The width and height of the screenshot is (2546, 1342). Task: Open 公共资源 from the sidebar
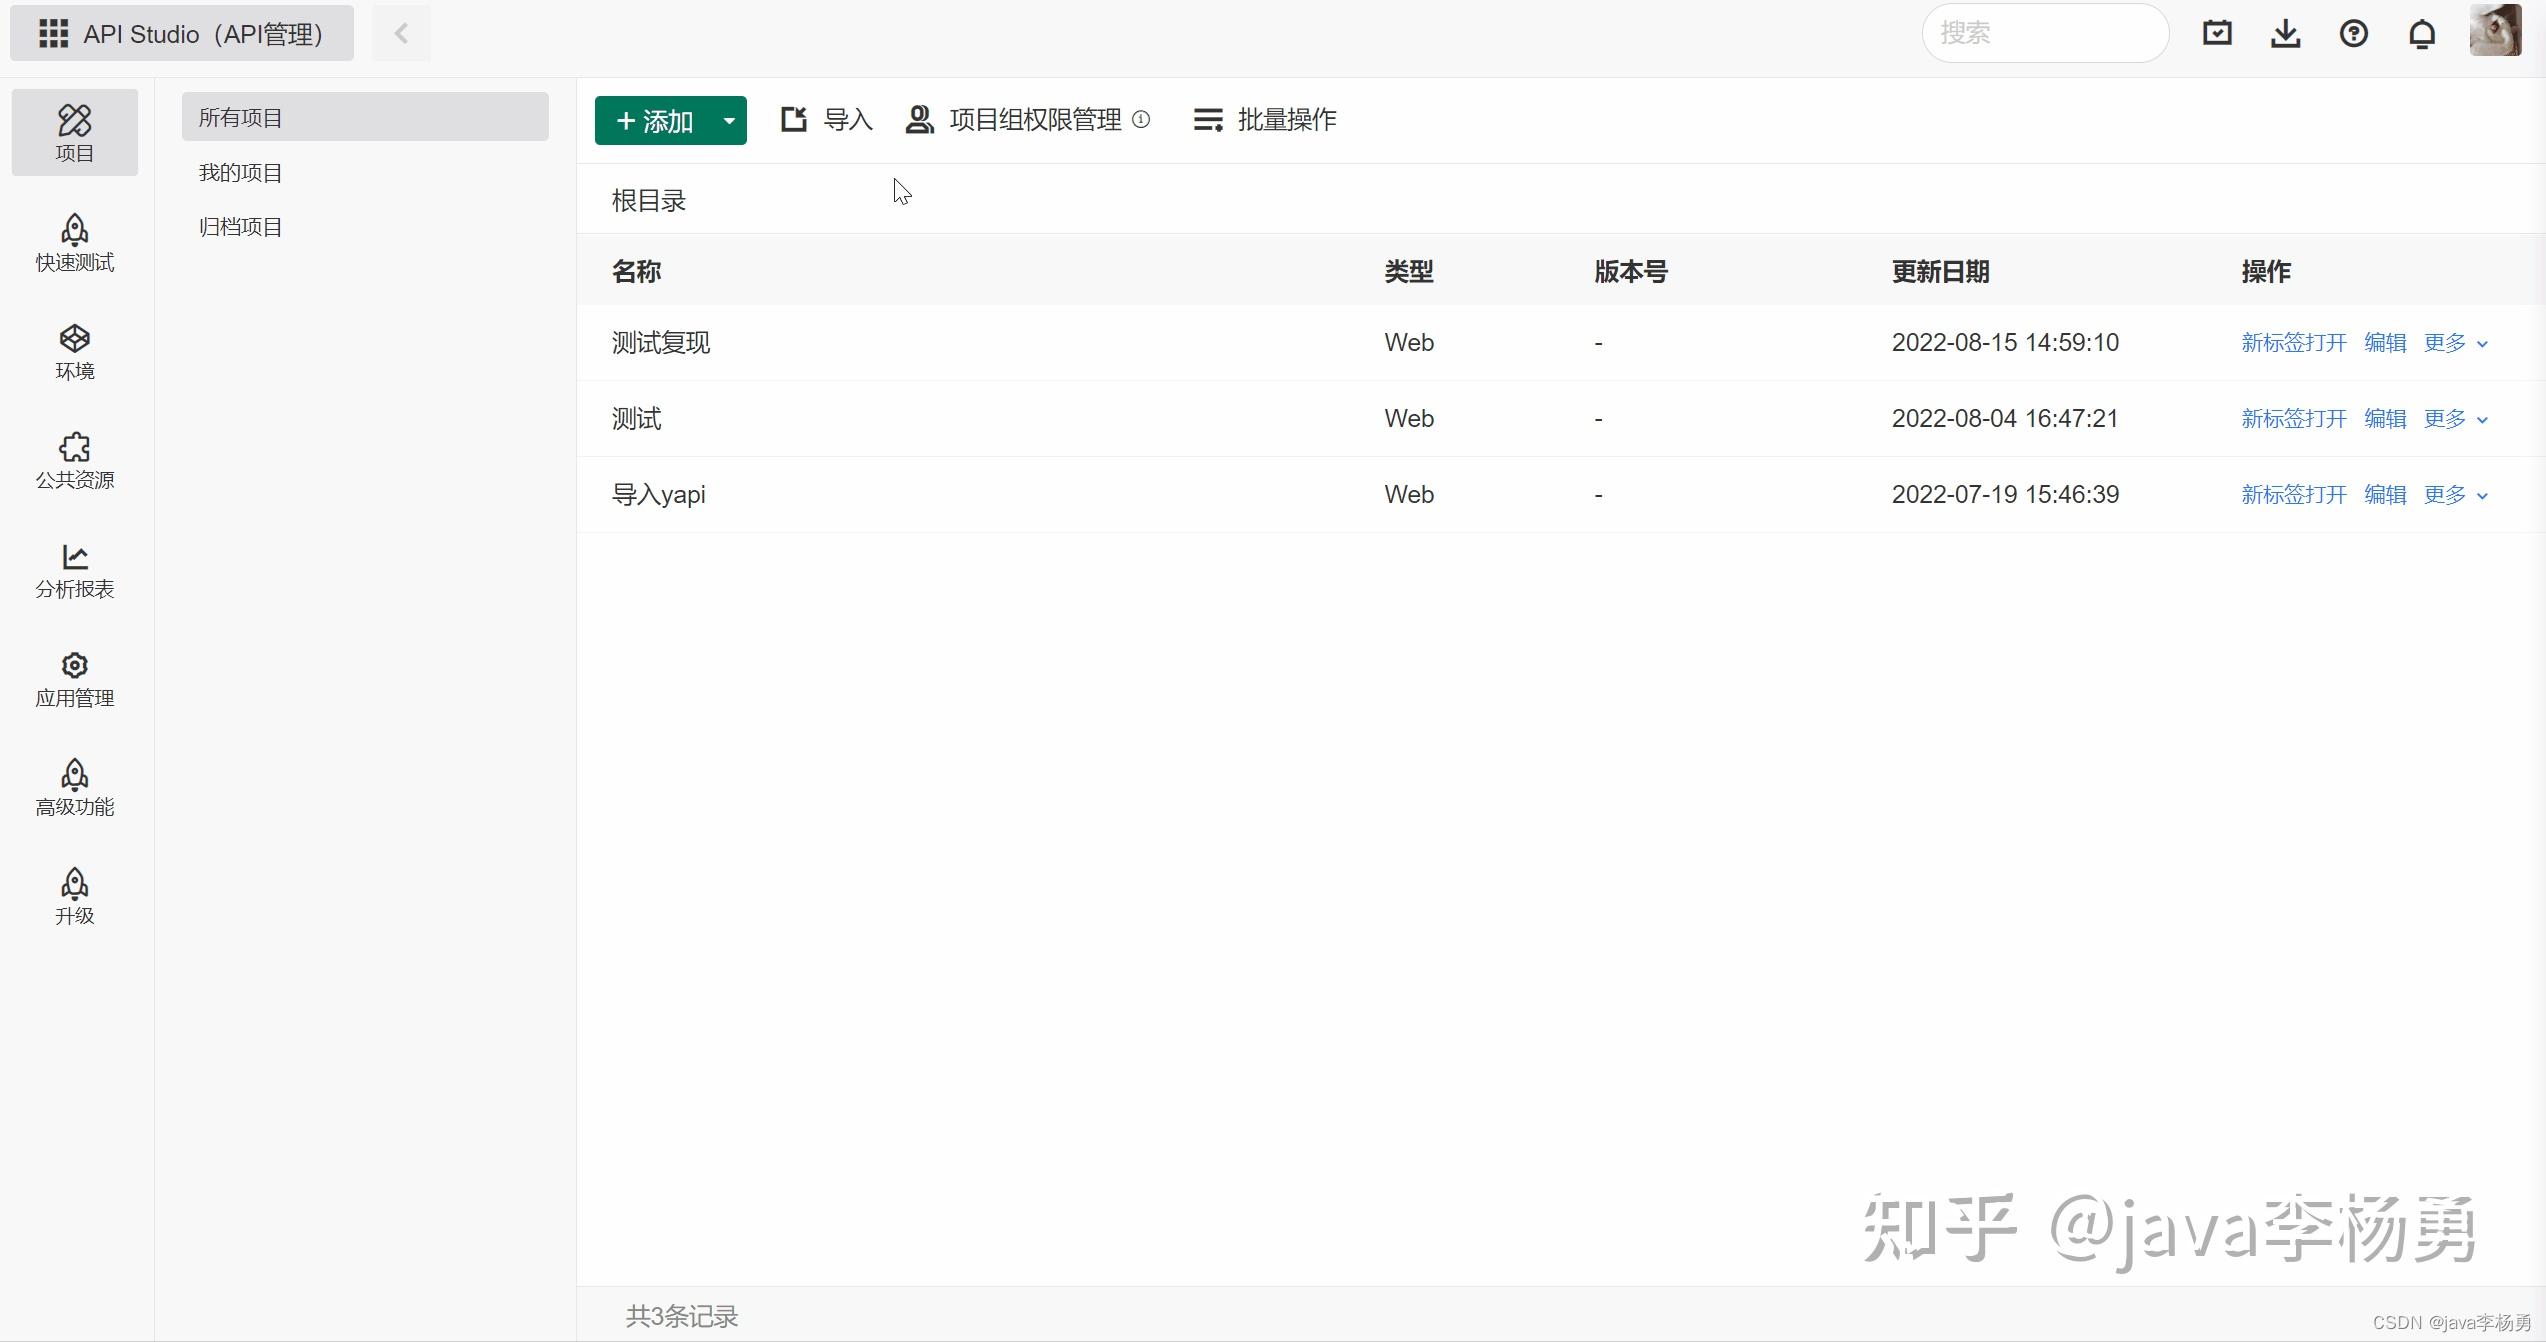point(74,460)
